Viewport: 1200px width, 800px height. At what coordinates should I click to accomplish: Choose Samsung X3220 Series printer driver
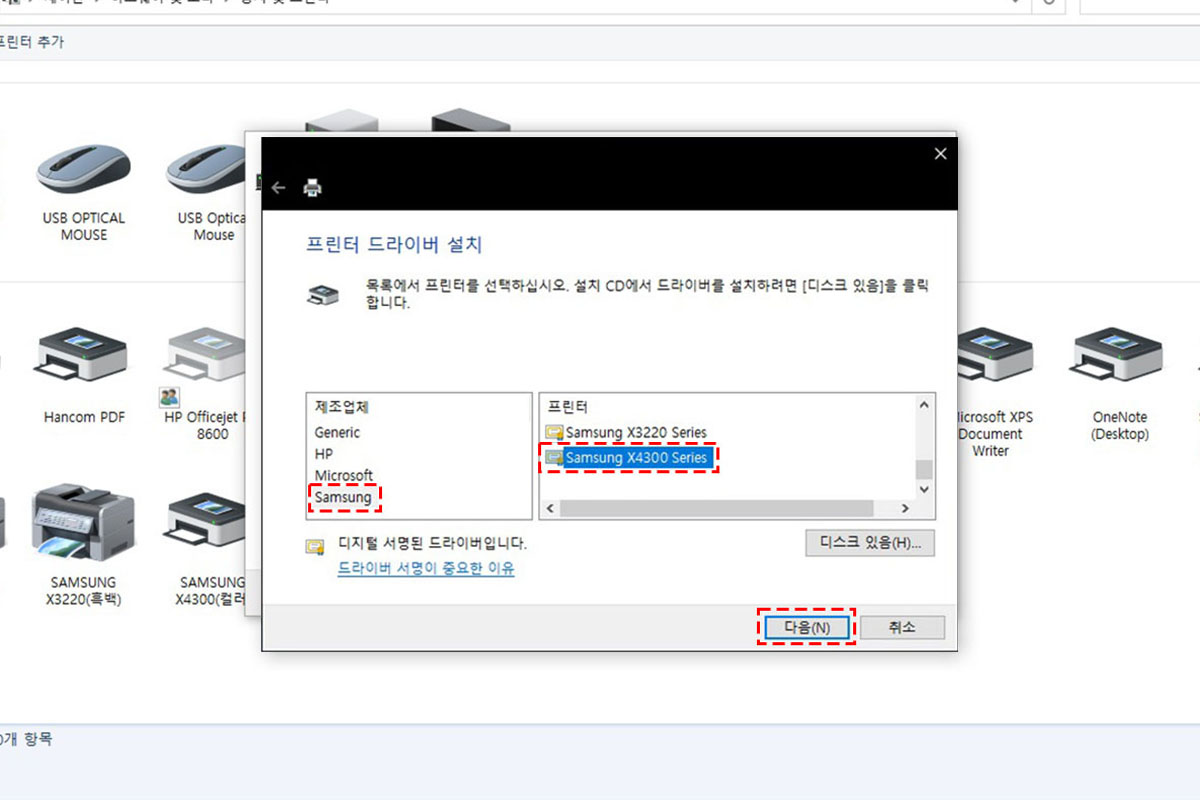[636, 432]
